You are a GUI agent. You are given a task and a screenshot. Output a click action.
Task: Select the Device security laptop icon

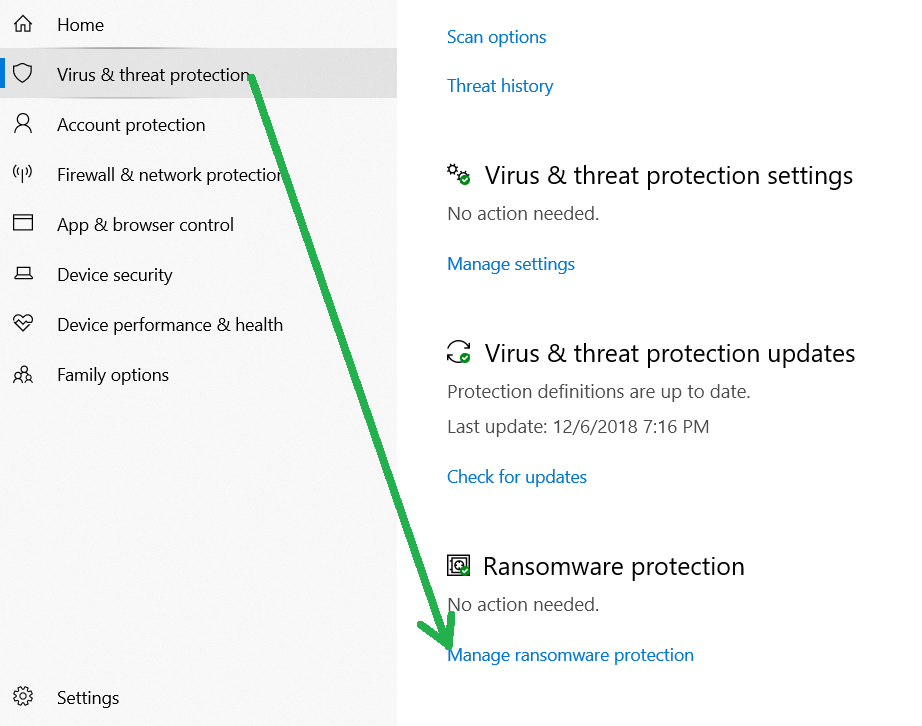pos(23,274)
